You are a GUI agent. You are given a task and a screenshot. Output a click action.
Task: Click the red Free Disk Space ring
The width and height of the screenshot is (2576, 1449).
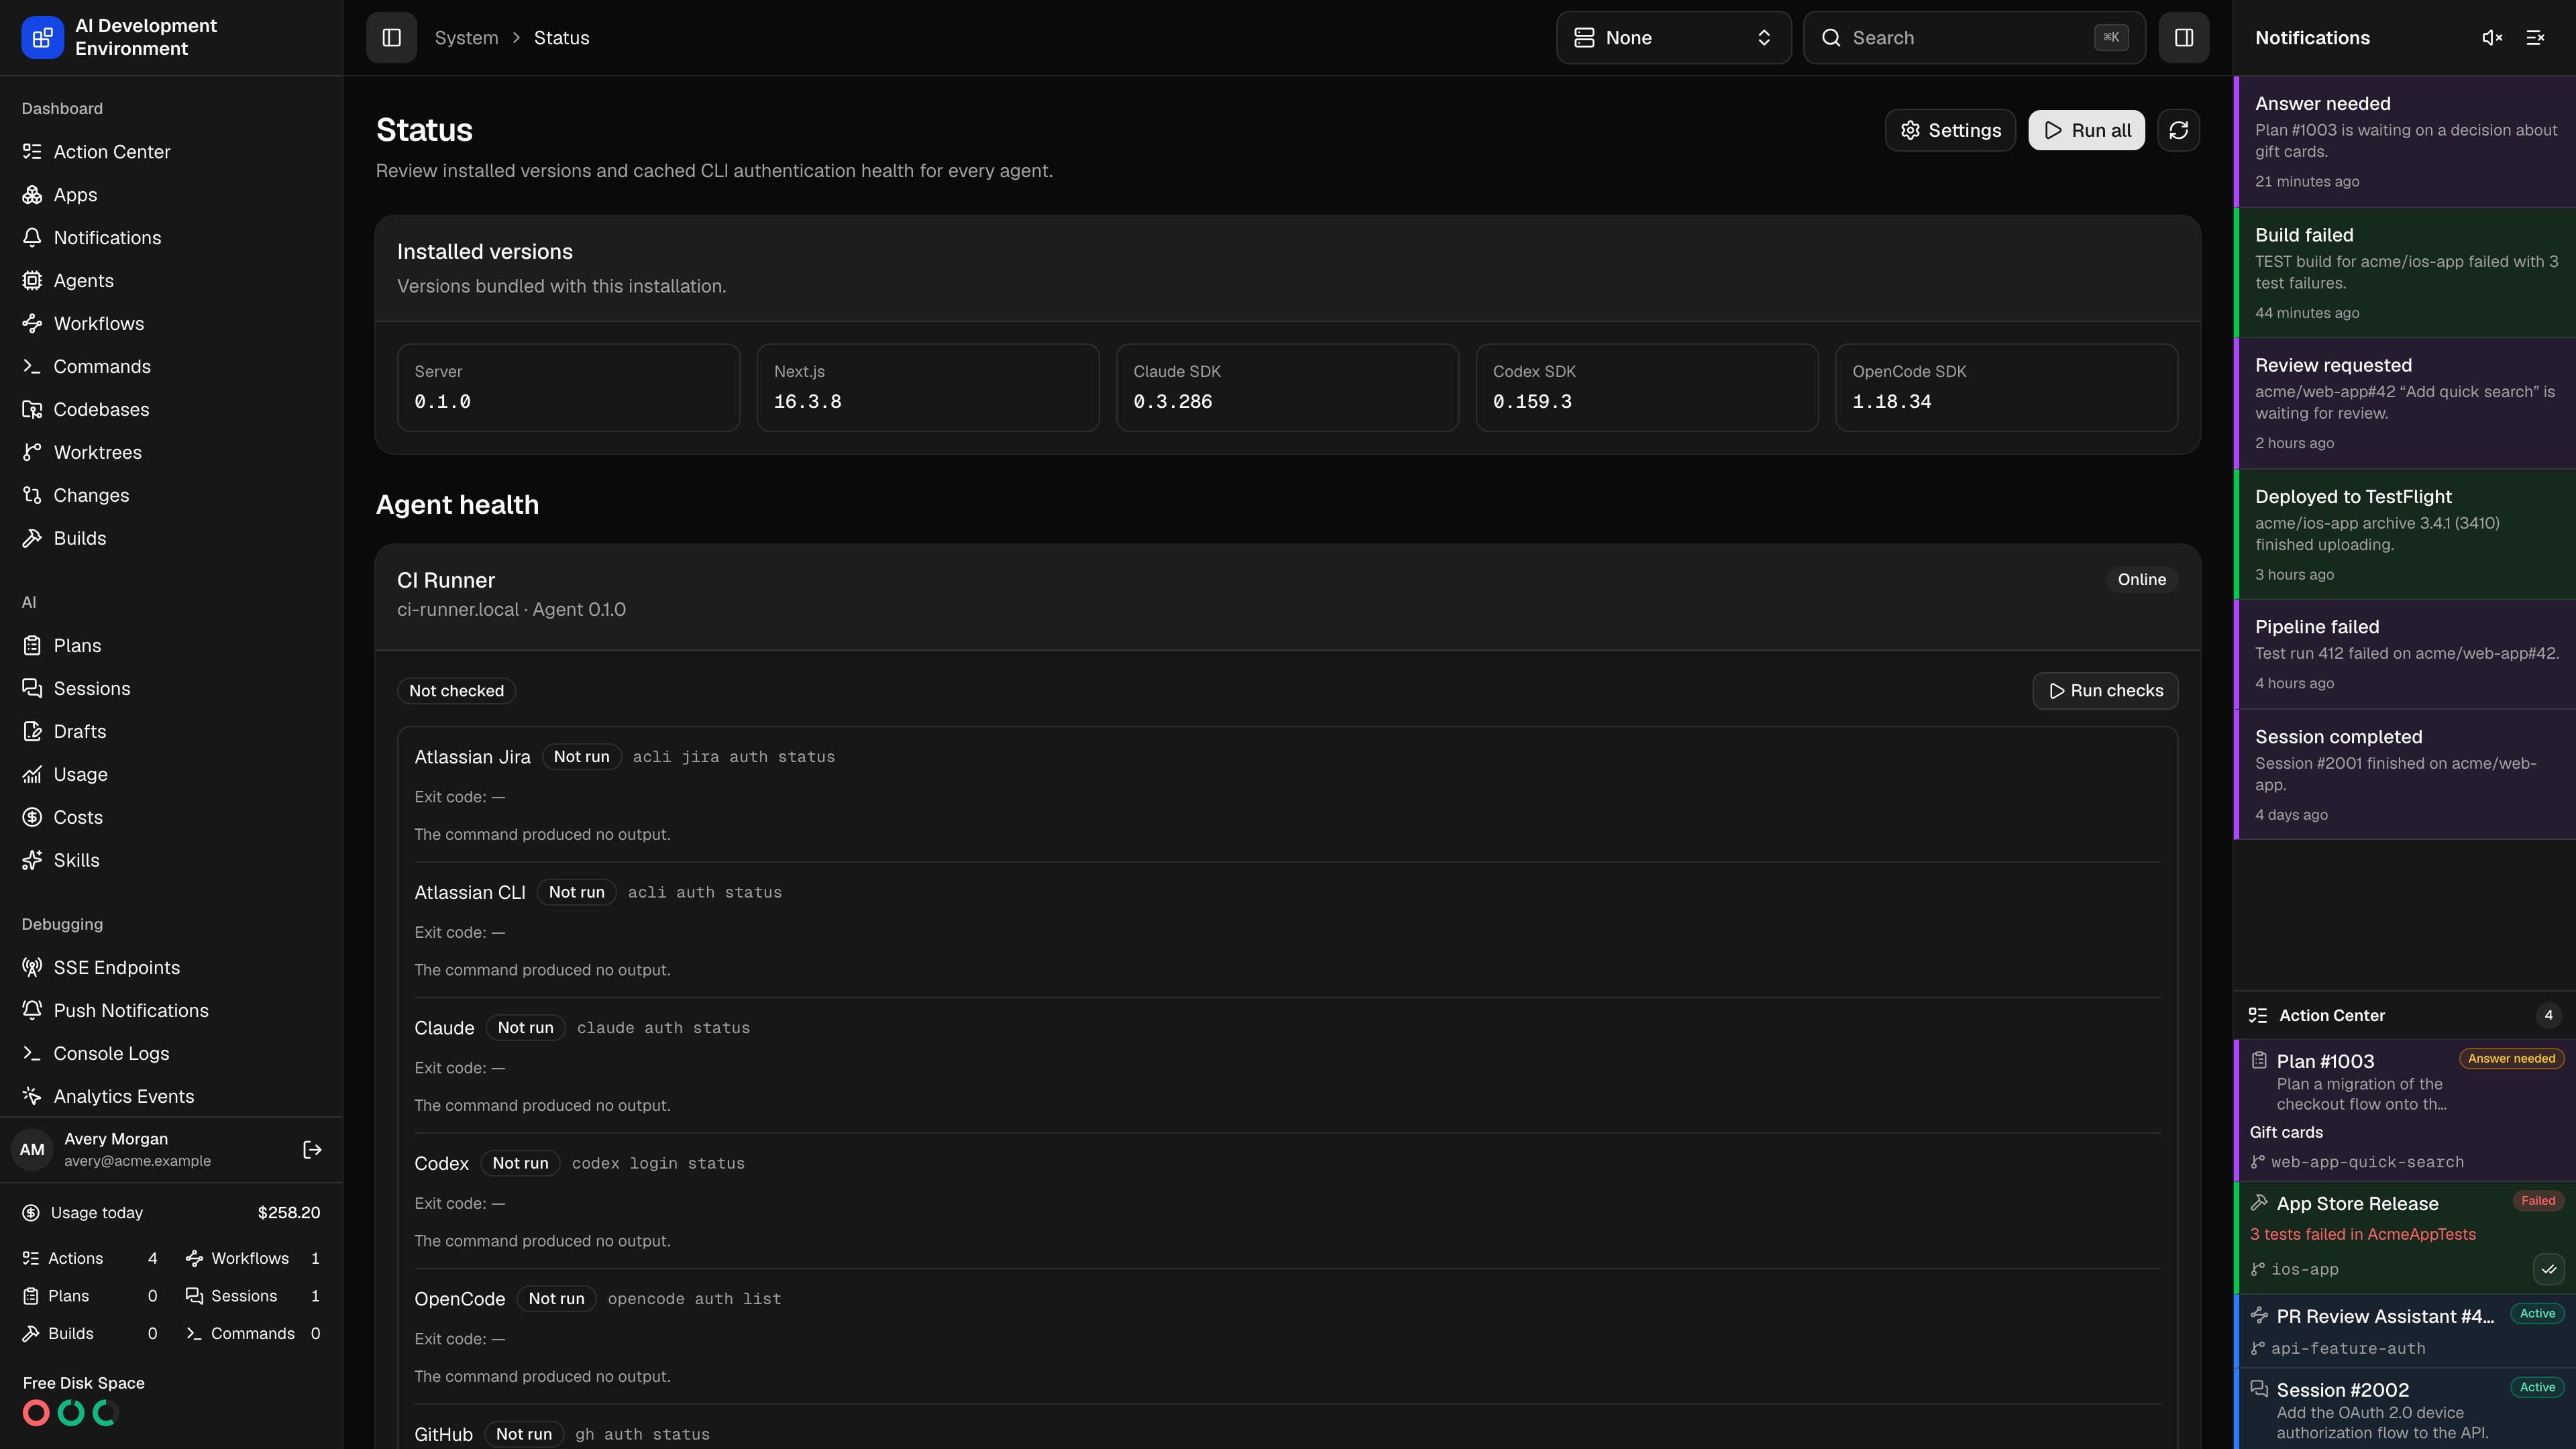(36, 1413)
